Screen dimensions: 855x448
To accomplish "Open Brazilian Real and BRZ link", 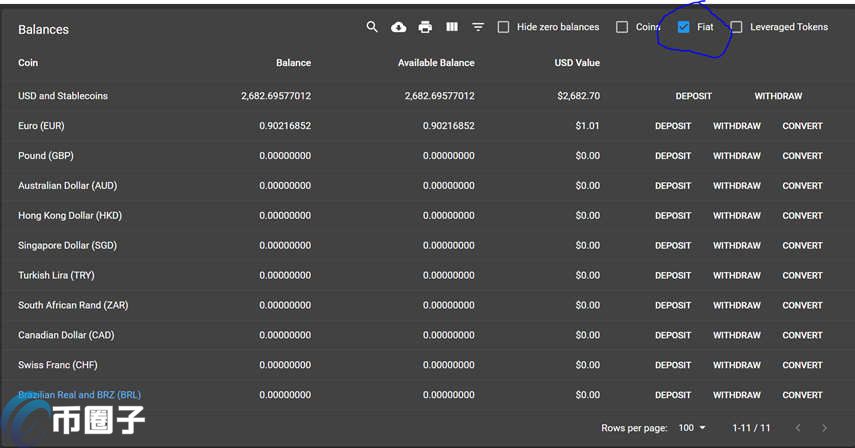I will coord(79,395).
